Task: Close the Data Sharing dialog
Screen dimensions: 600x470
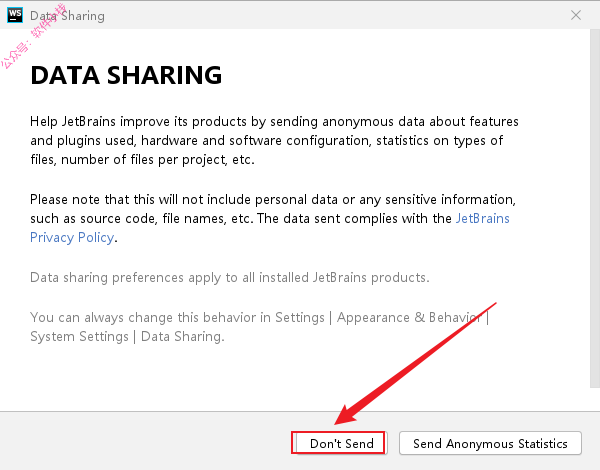Action: tap(576, 15)
